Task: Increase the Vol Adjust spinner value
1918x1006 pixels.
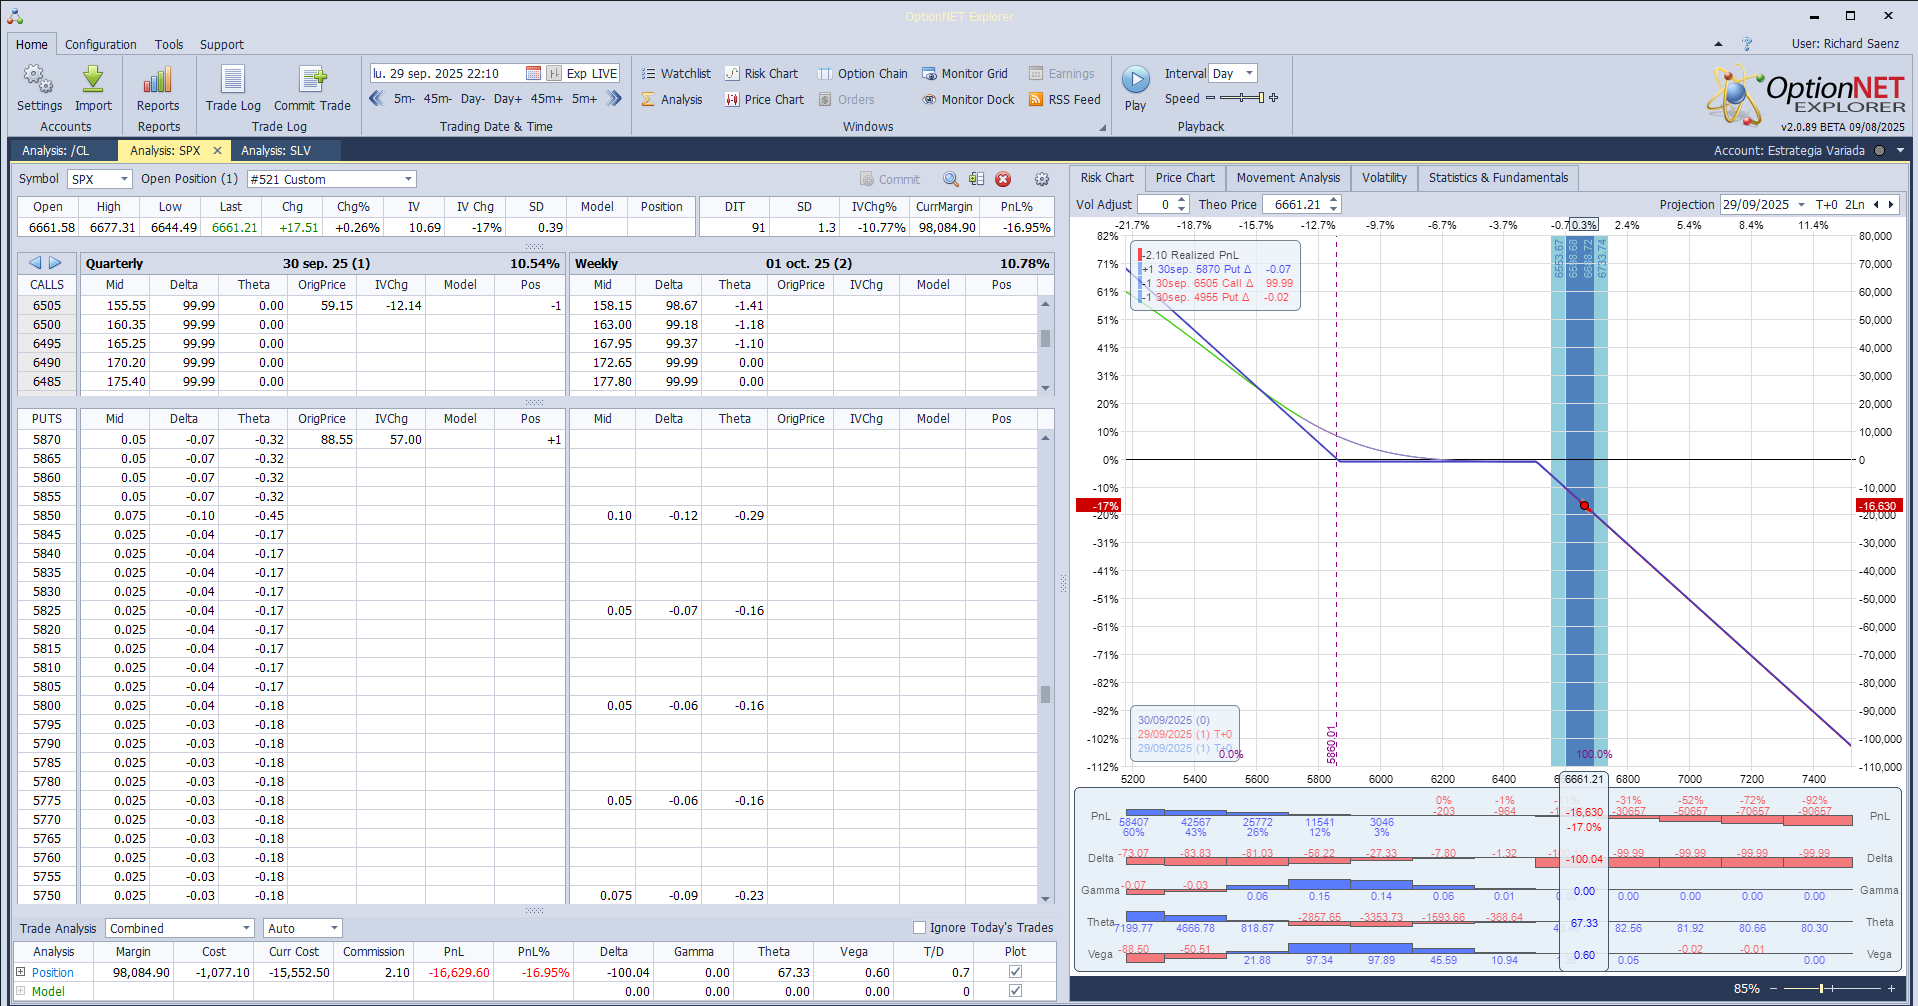Action: click(1182, 200)
